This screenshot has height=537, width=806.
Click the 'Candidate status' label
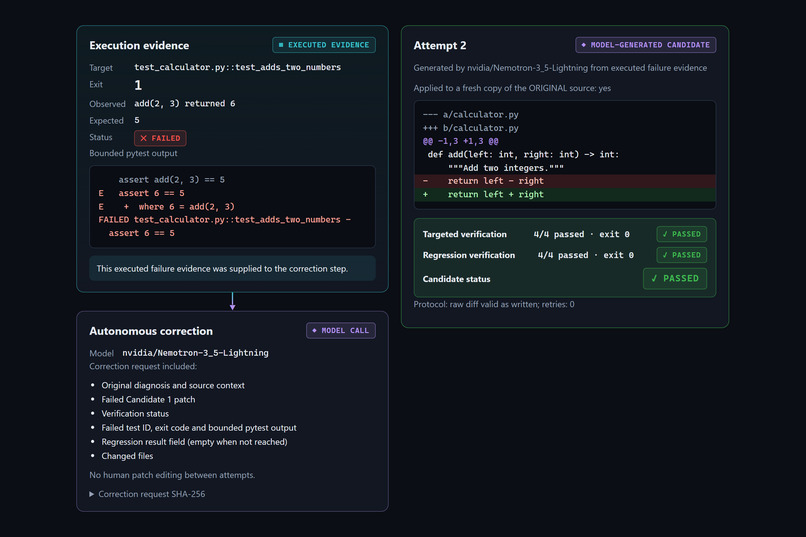pyautogui.click(x=456, y=279)
